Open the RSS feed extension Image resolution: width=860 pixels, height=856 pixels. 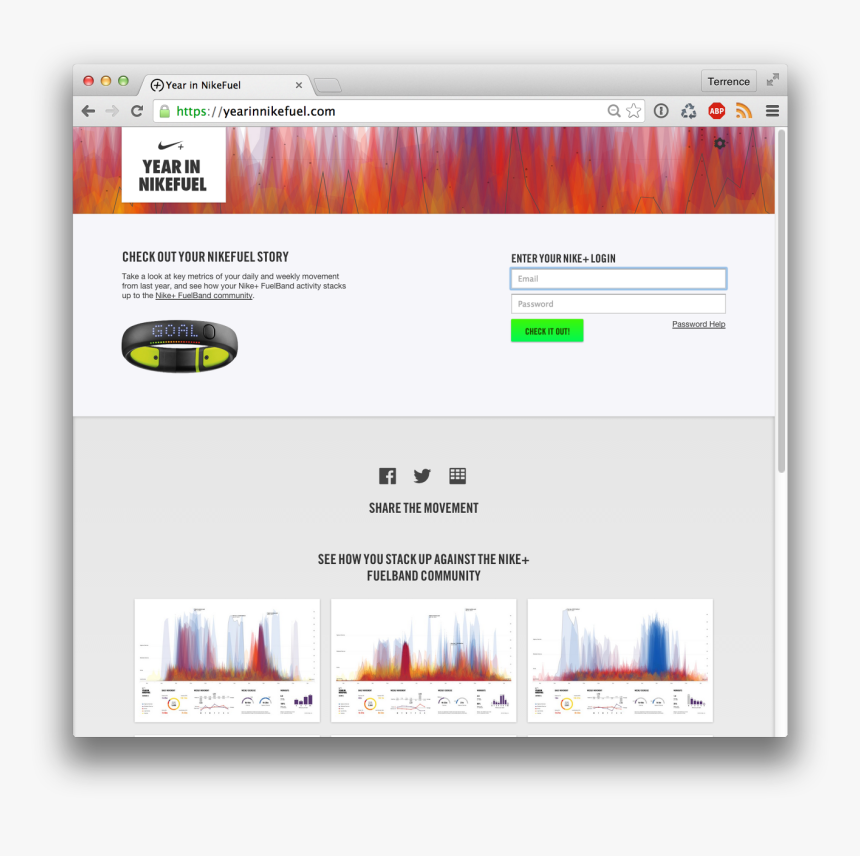pyautogui.click(x=744, y=110)
